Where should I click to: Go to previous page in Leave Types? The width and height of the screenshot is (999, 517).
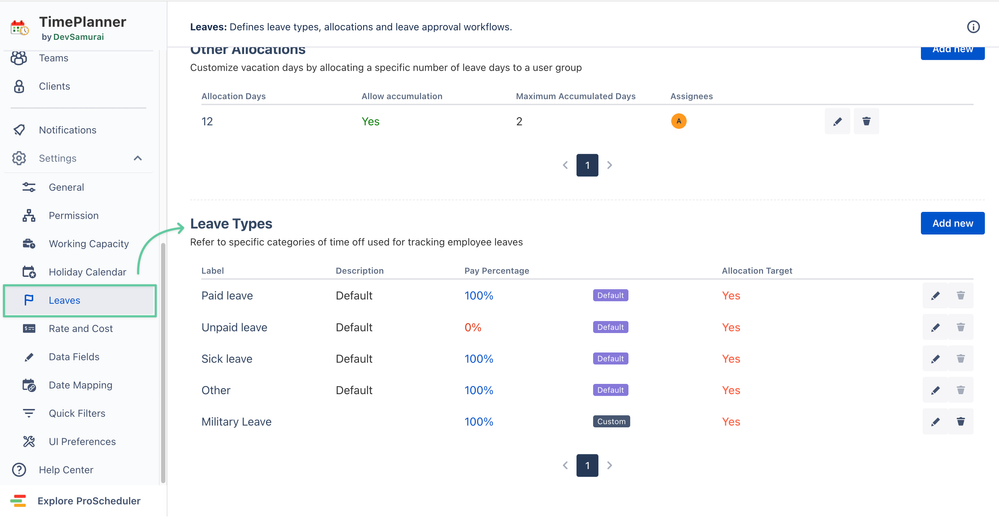[565, 465]
